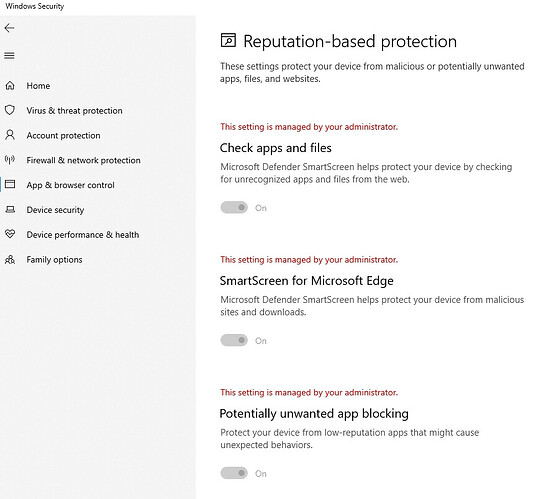The image size is (554, 499).
Task: Open Virus & threat protection page
Action: pyautogui.click(x=74, y=111)
